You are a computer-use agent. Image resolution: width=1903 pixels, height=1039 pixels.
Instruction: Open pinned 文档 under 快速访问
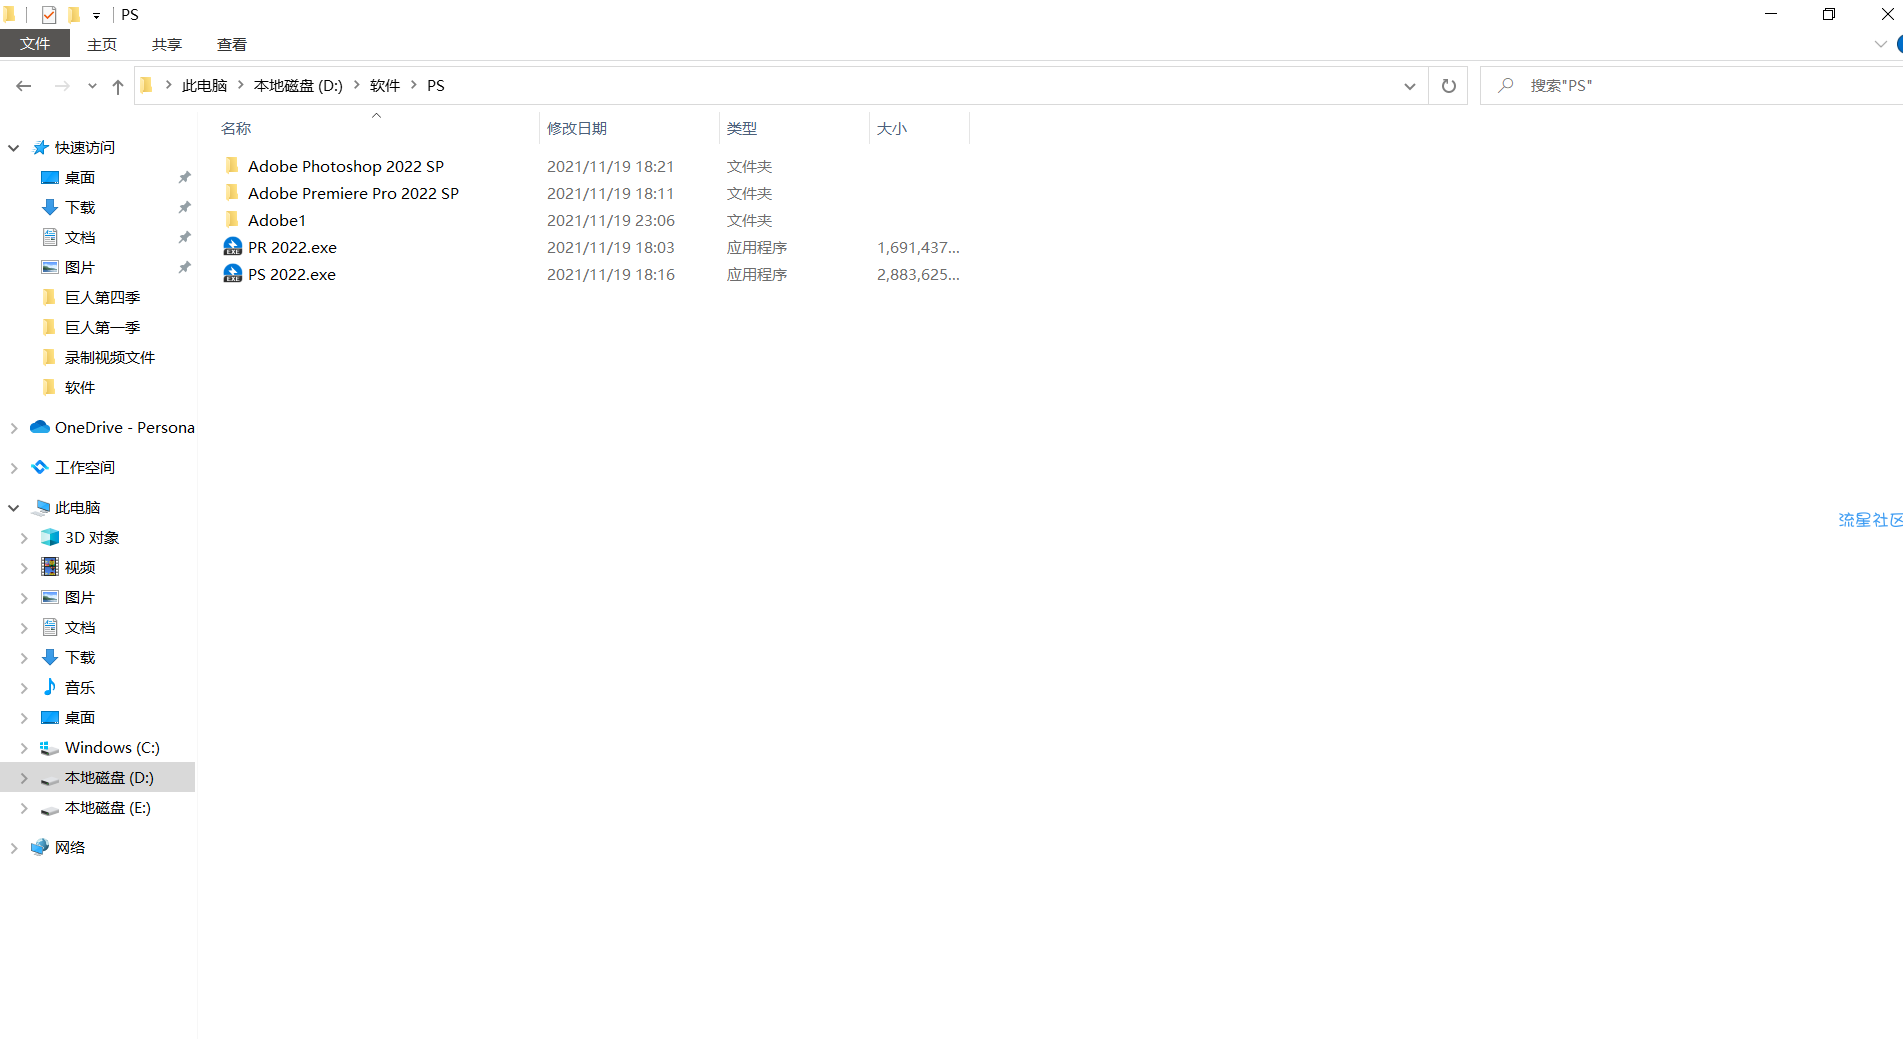[x=80, y=238]
